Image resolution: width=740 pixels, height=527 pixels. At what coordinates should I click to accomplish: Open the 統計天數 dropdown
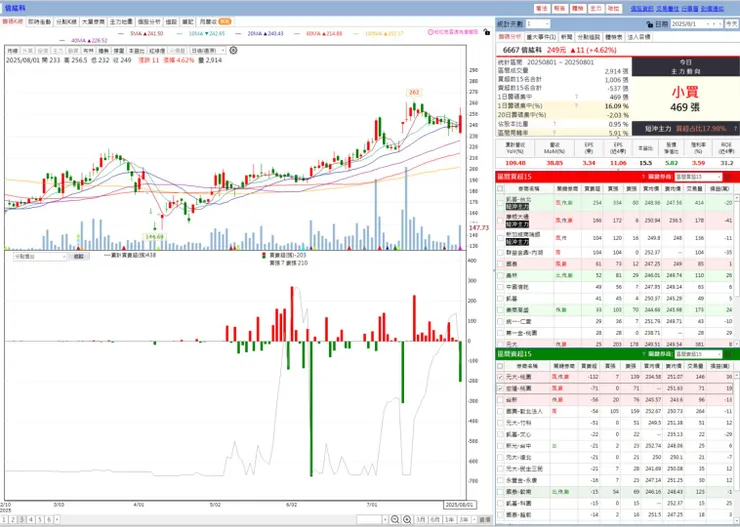point(538,24)
